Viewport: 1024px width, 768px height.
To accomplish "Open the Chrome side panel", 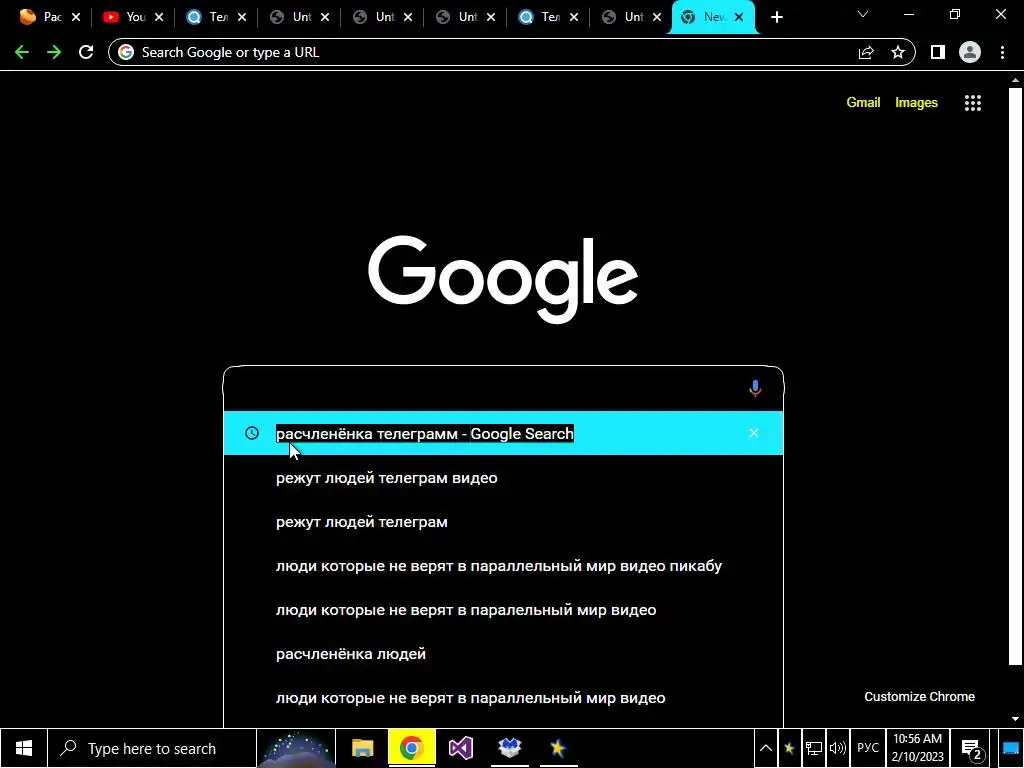I will click(938, 52).
